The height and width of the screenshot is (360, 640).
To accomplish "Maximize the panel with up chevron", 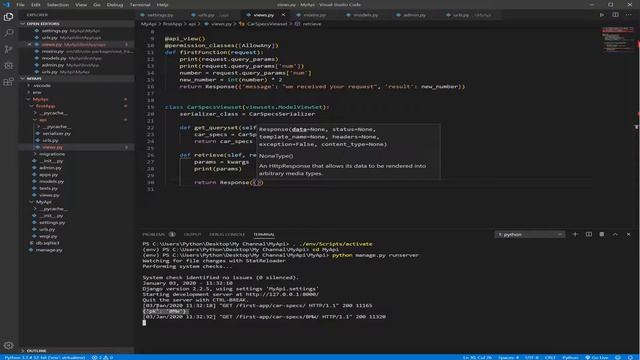I will click(x=615, y=234).
